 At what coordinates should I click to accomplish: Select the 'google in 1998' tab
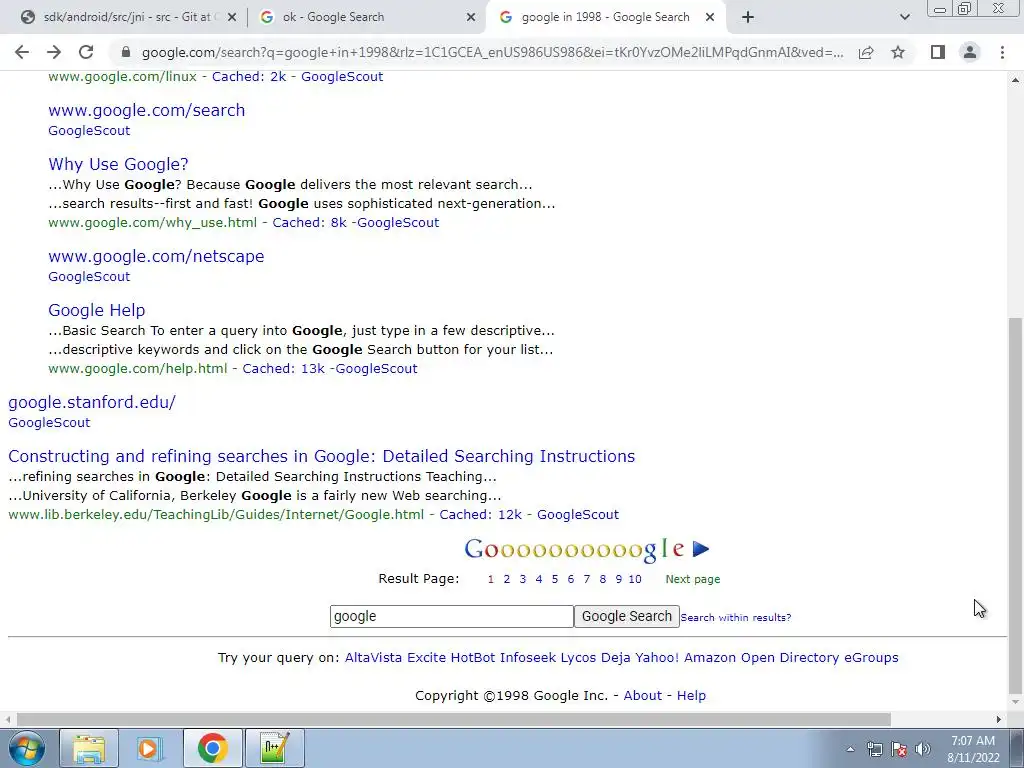(605, 17)
